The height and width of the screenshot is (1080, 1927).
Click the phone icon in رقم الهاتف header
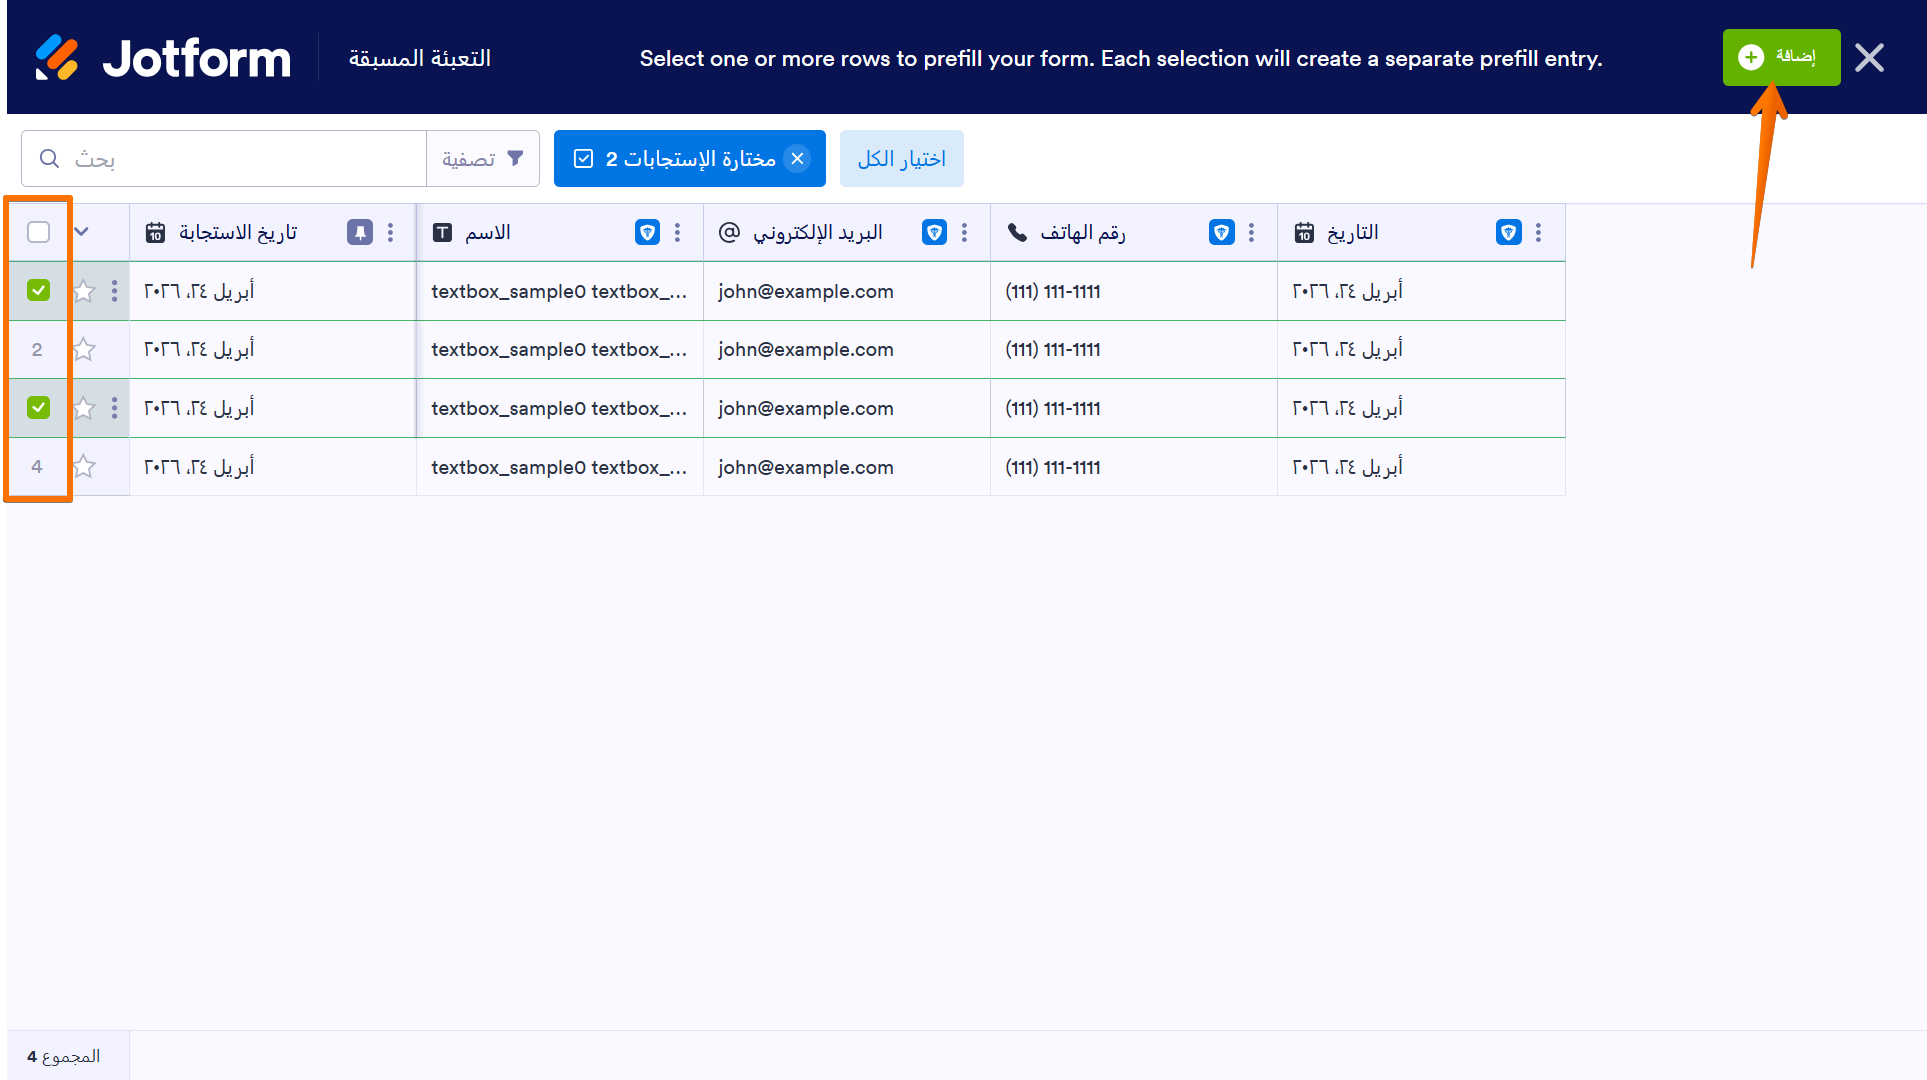tap(1017, 232)
